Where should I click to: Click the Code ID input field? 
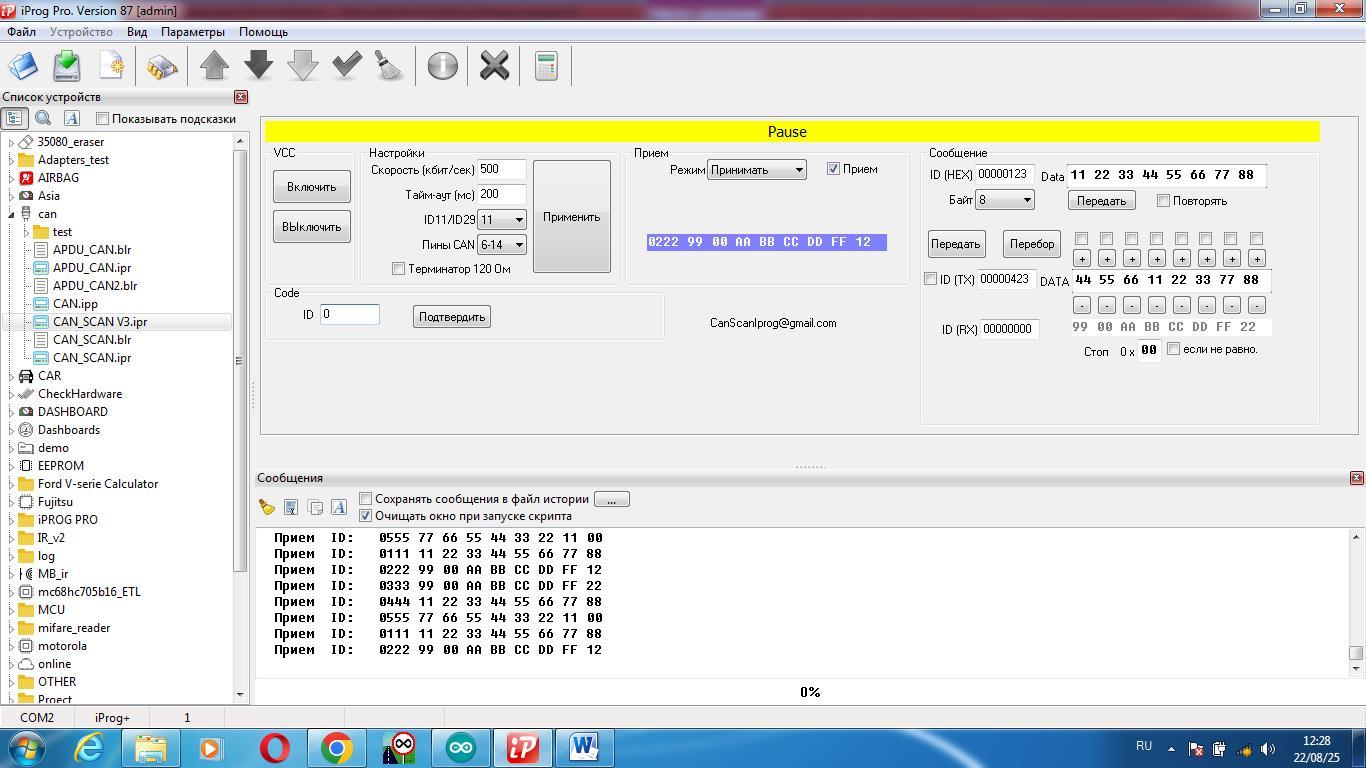click(349, 314)
